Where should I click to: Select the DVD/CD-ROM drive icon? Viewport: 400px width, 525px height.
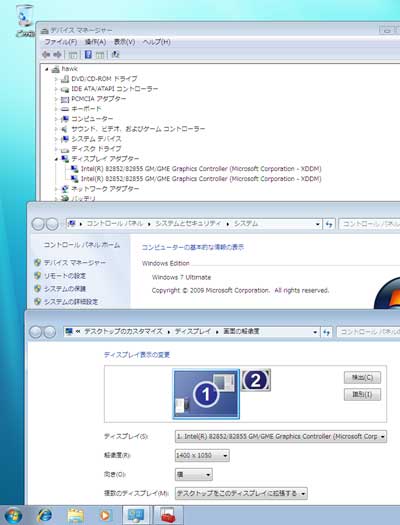(x=65, y=79)
